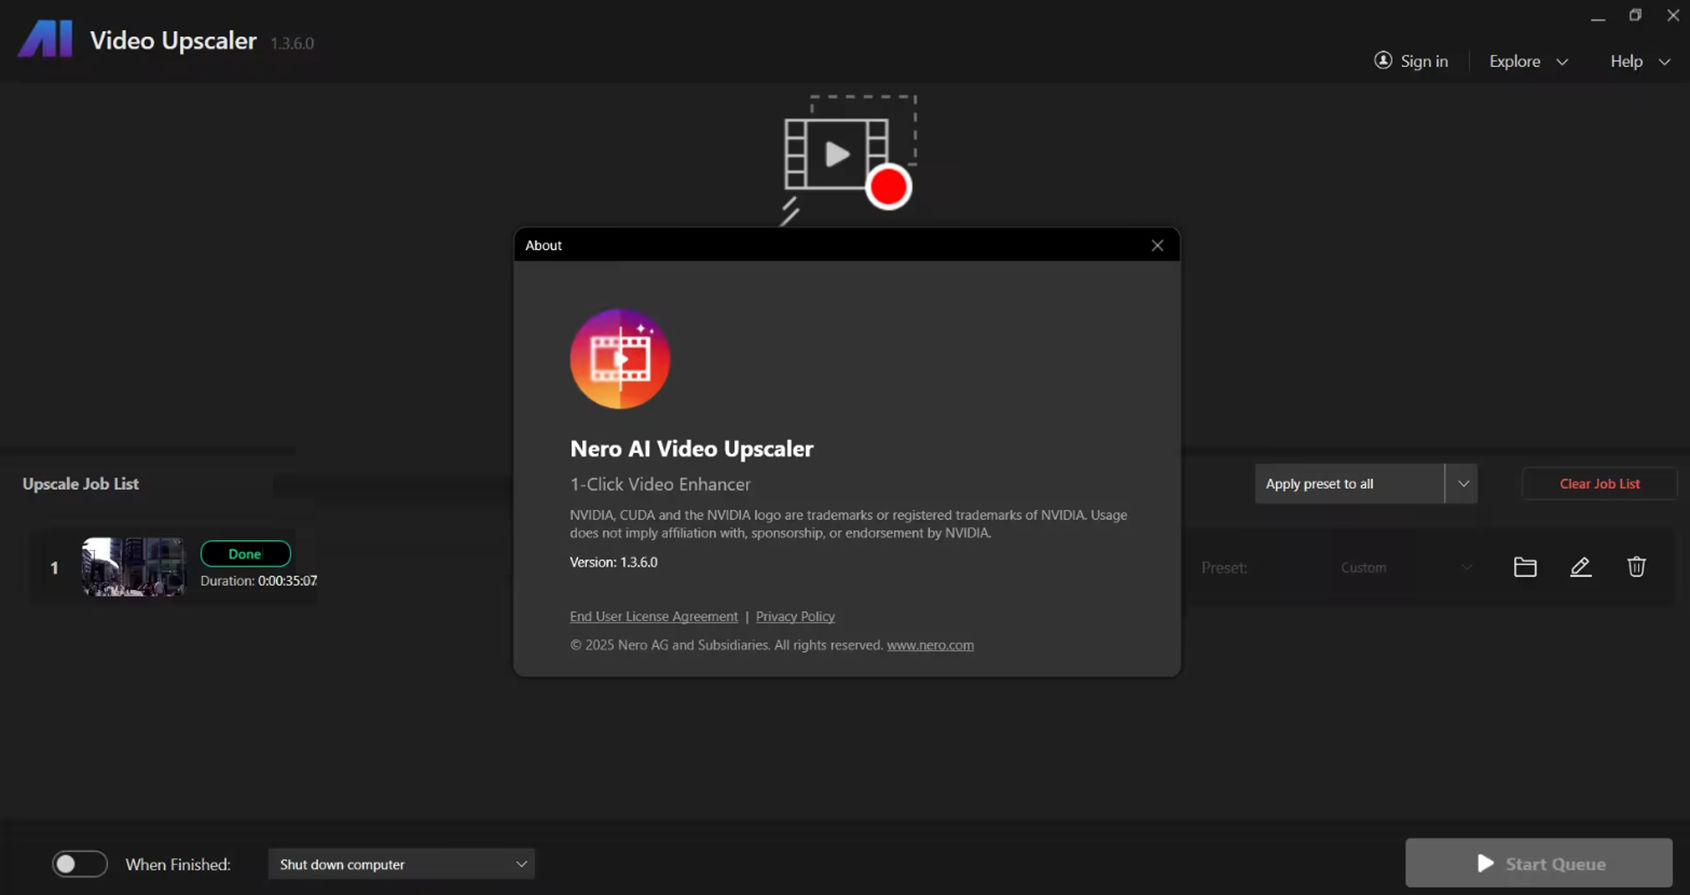Delete job 1 with trash icon

point(1636,567)
